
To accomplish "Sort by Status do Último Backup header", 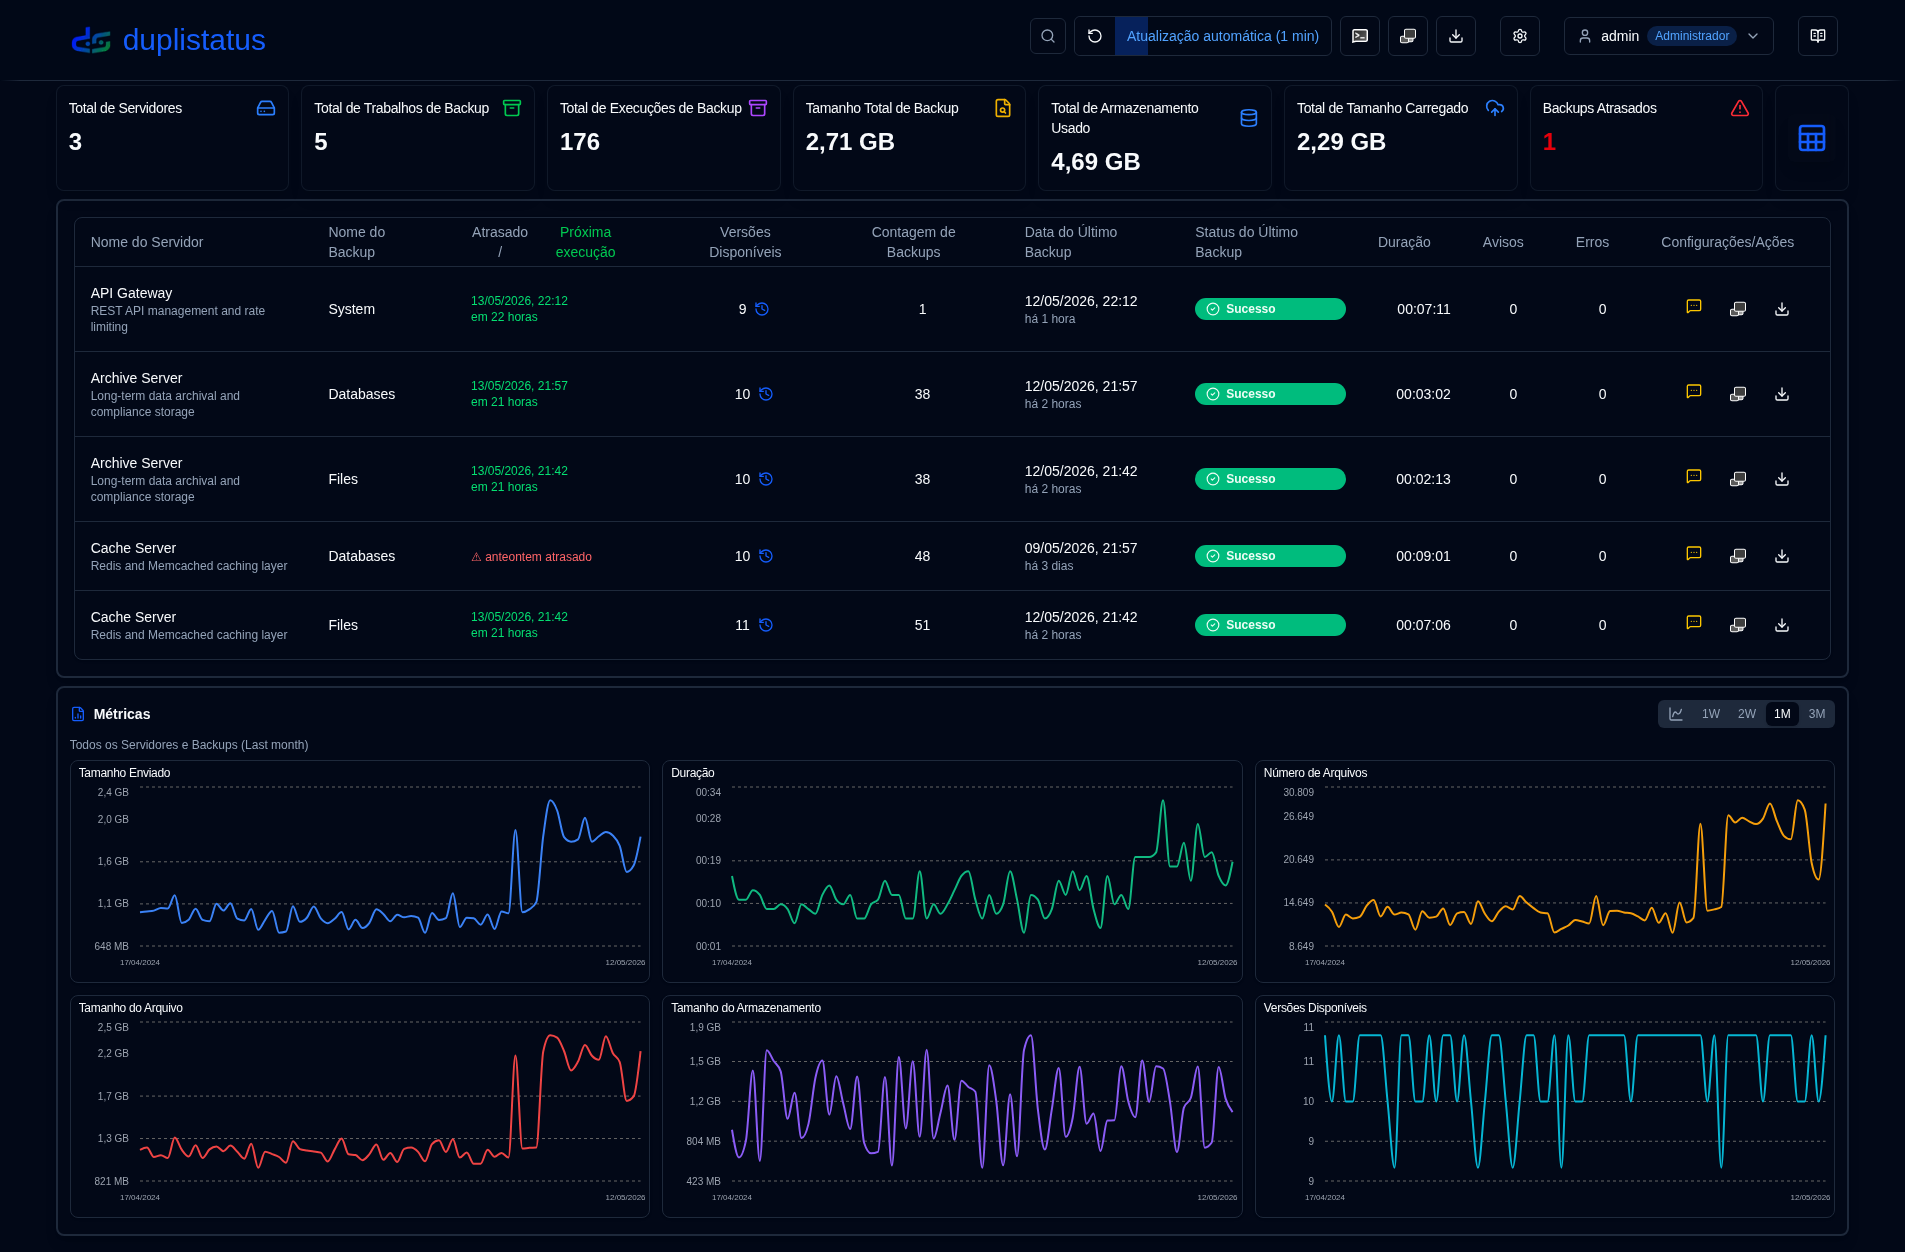I will tap(1246, 242).
